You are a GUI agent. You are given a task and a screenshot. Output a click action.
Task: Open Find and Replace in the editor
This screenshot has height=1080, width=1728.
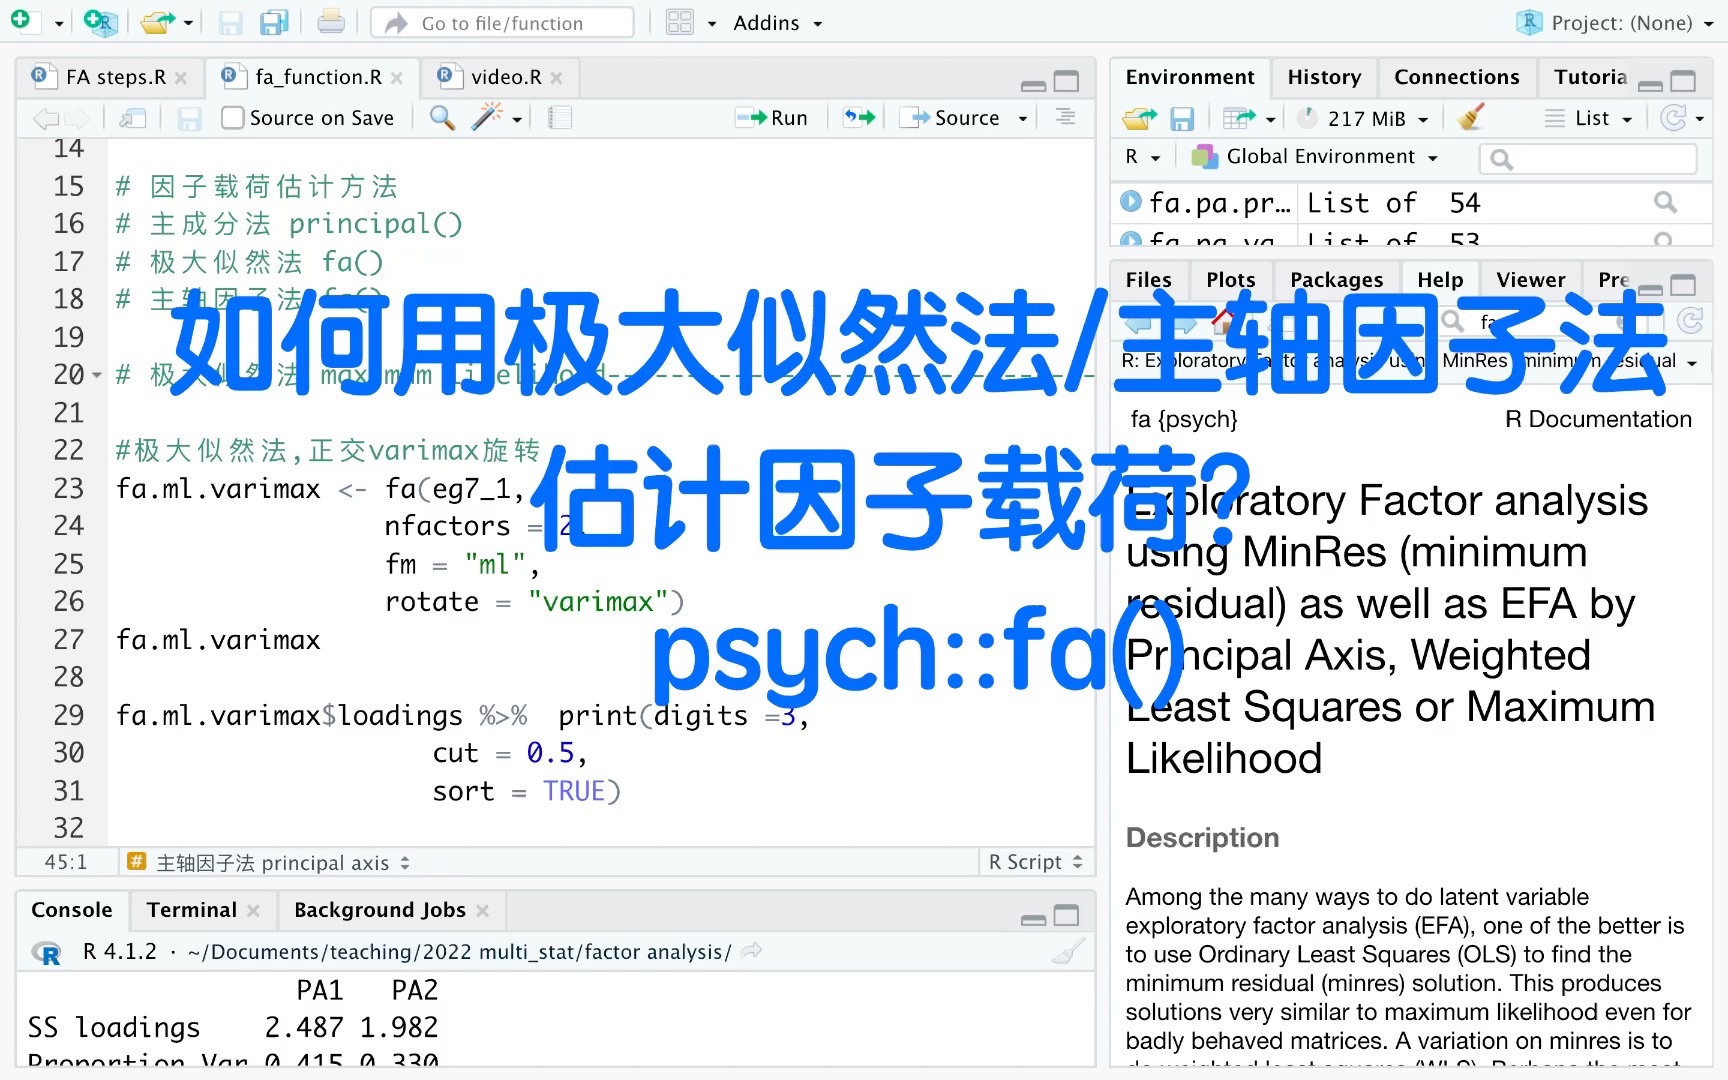pyautogui.click(x=441, y=117)
